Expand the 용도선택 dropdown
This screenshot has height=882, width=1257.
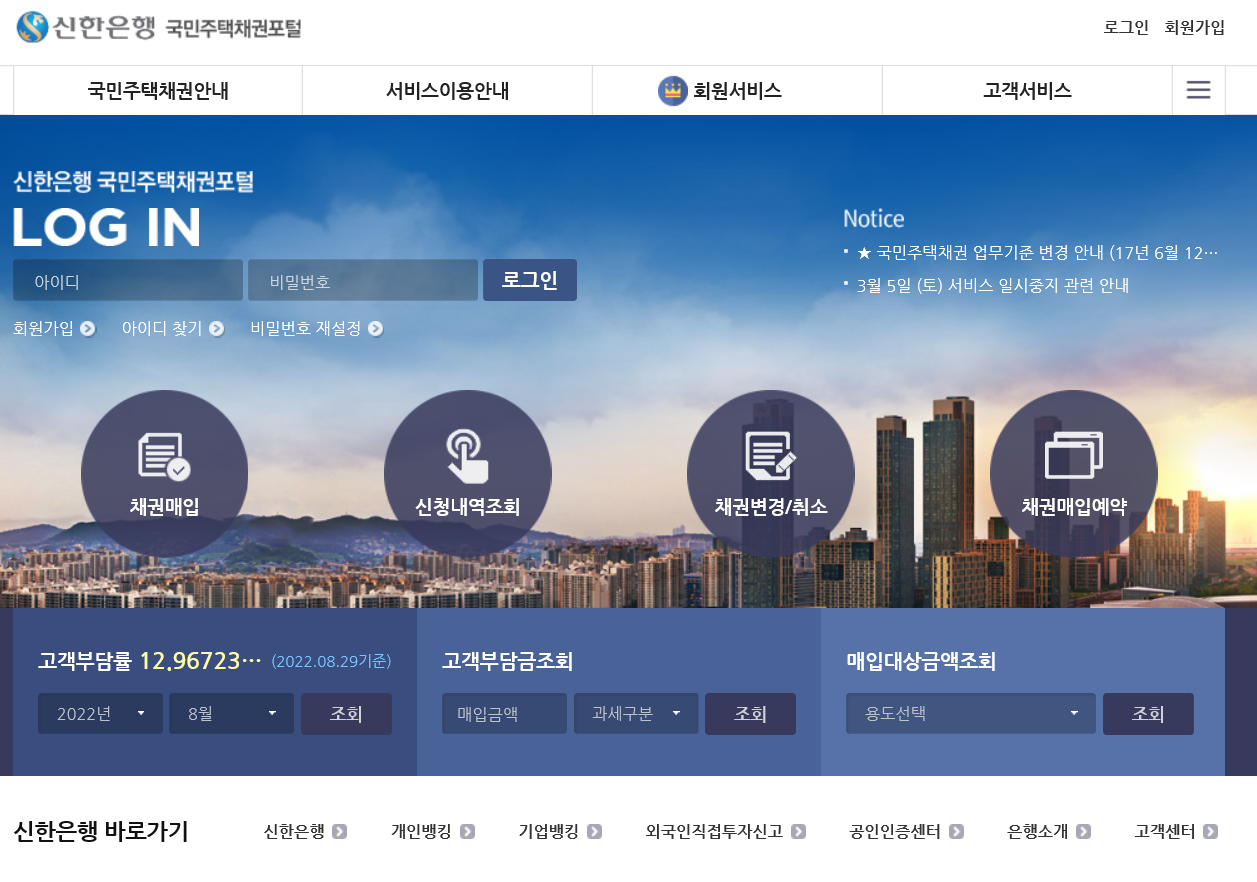pos(971,714)
